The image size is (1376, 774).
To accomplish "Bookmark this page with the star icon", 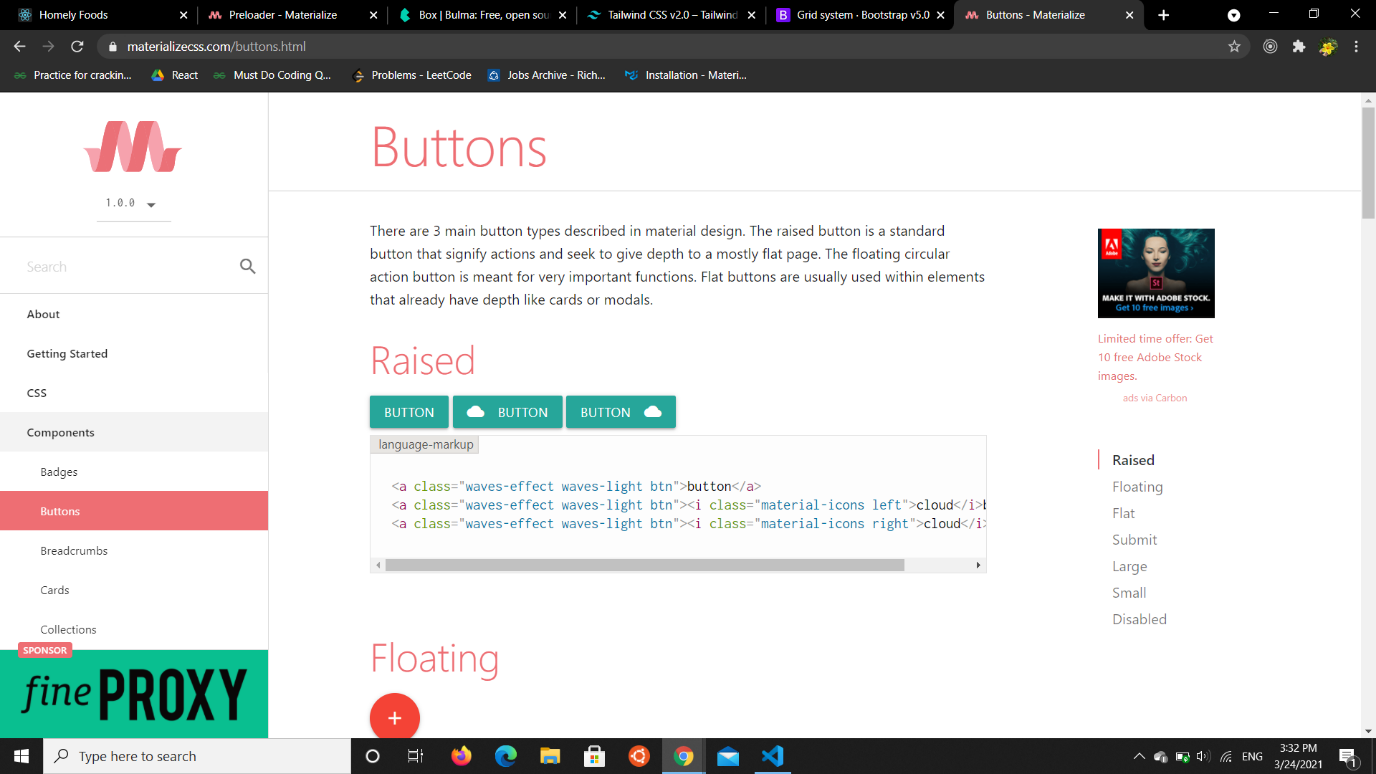I will [1234, 46].
